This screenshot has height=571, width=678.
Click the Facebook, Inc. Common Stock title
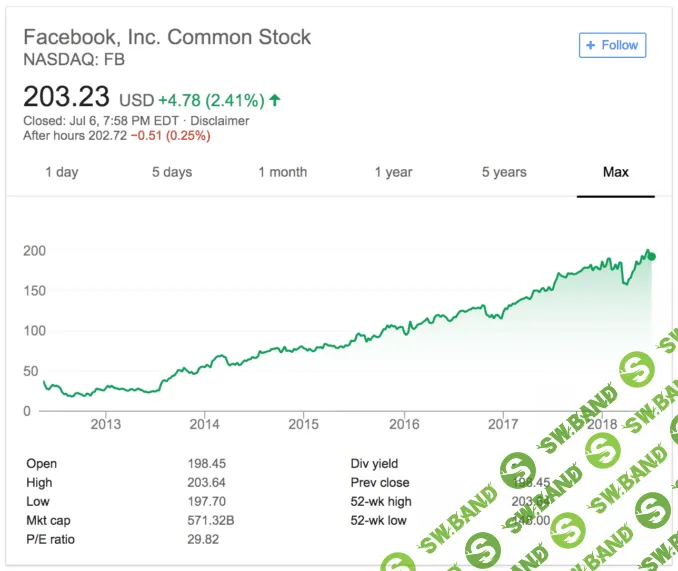167,37
